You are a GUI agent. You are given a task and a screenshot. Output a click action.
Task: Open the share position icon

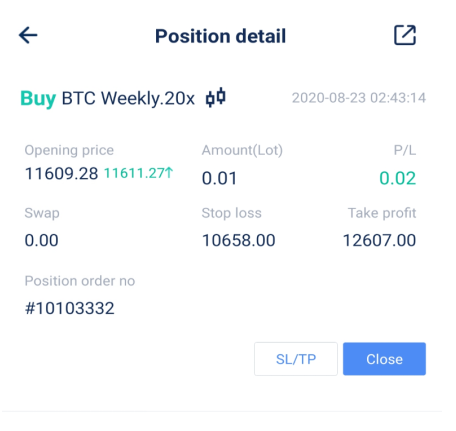coord(405,35)
